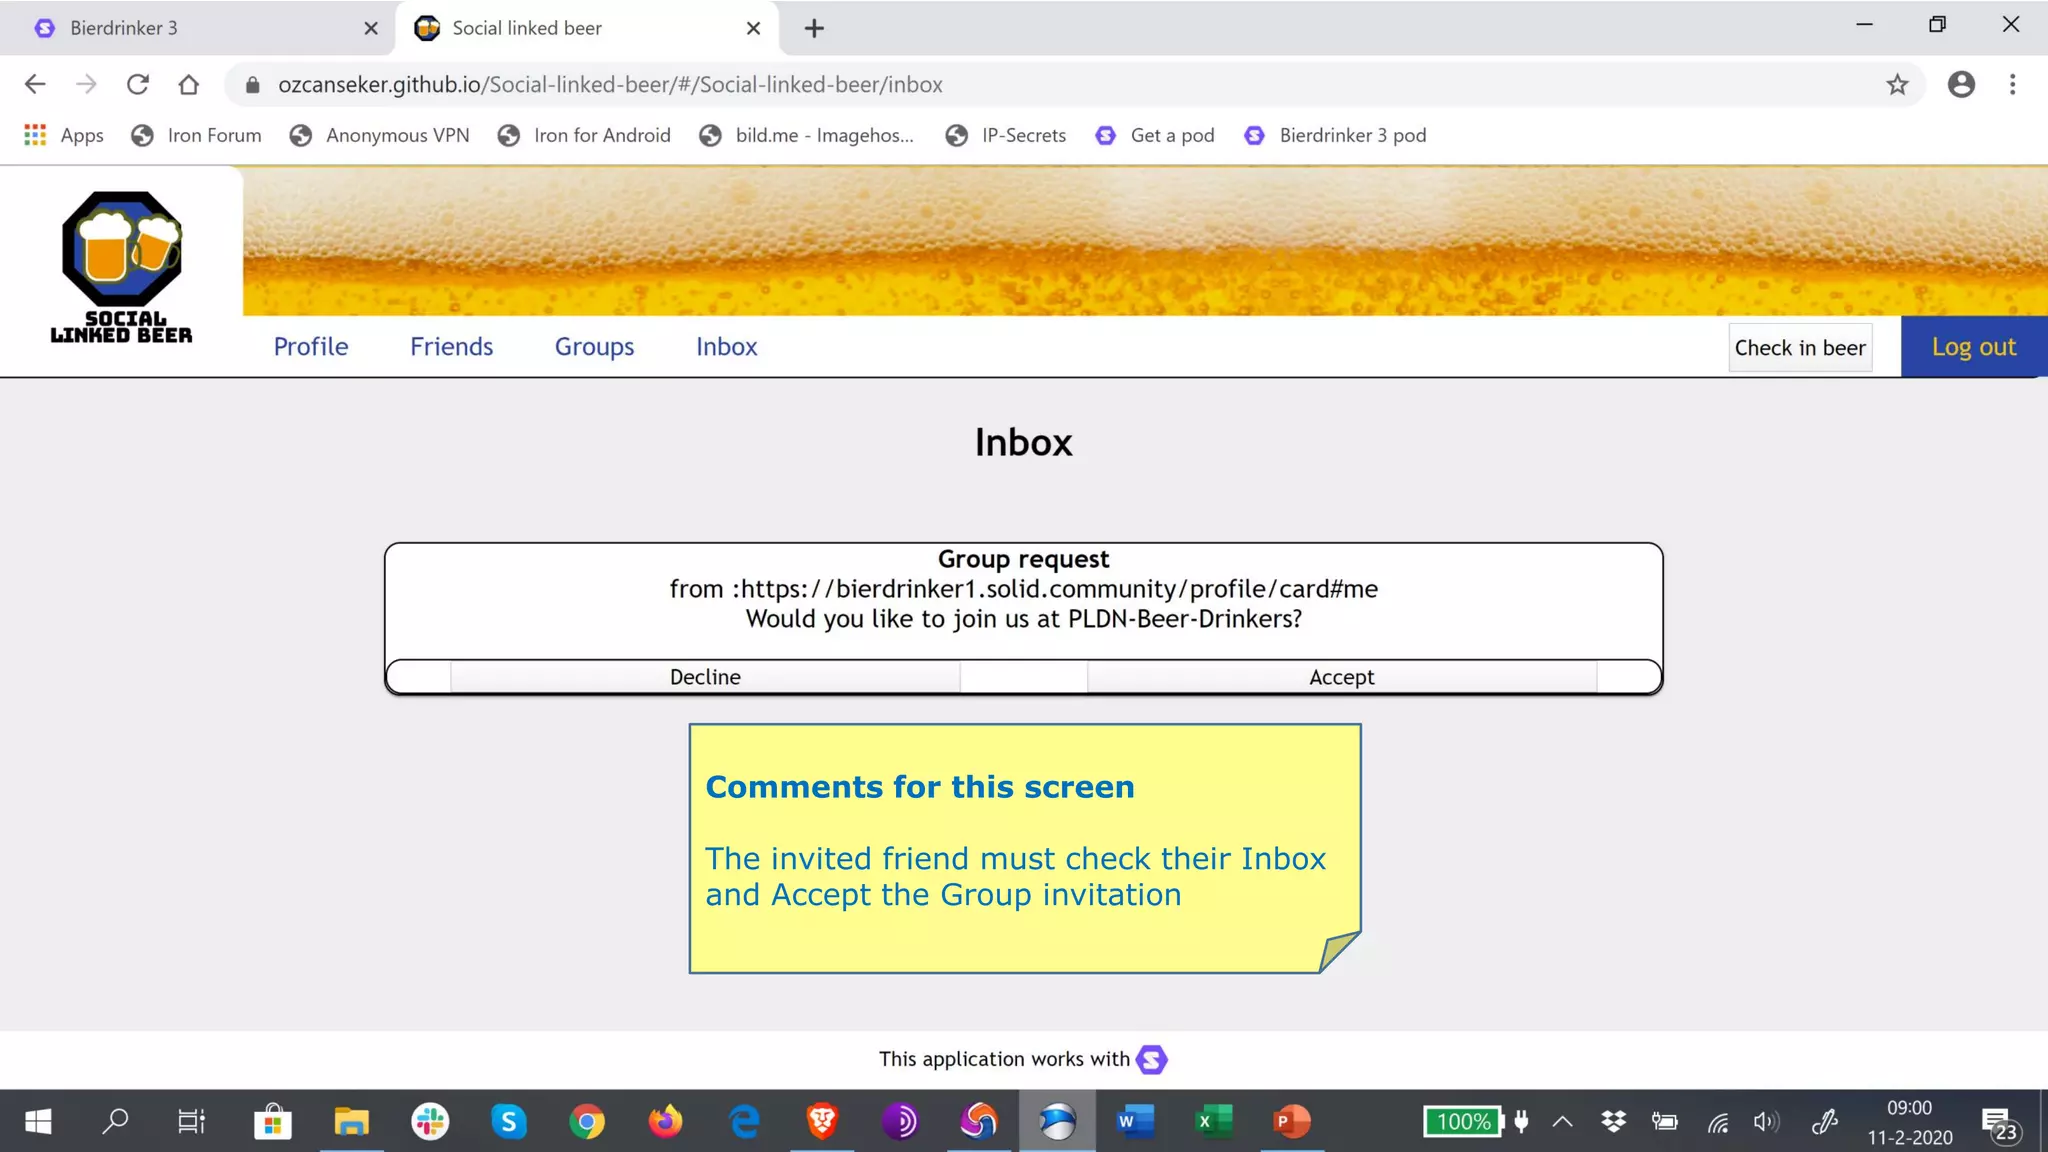Viewport: 2048px width, 1152px height.
Task: Open the Bierdrinker 3 pod bookmark
Action: 1335,135
